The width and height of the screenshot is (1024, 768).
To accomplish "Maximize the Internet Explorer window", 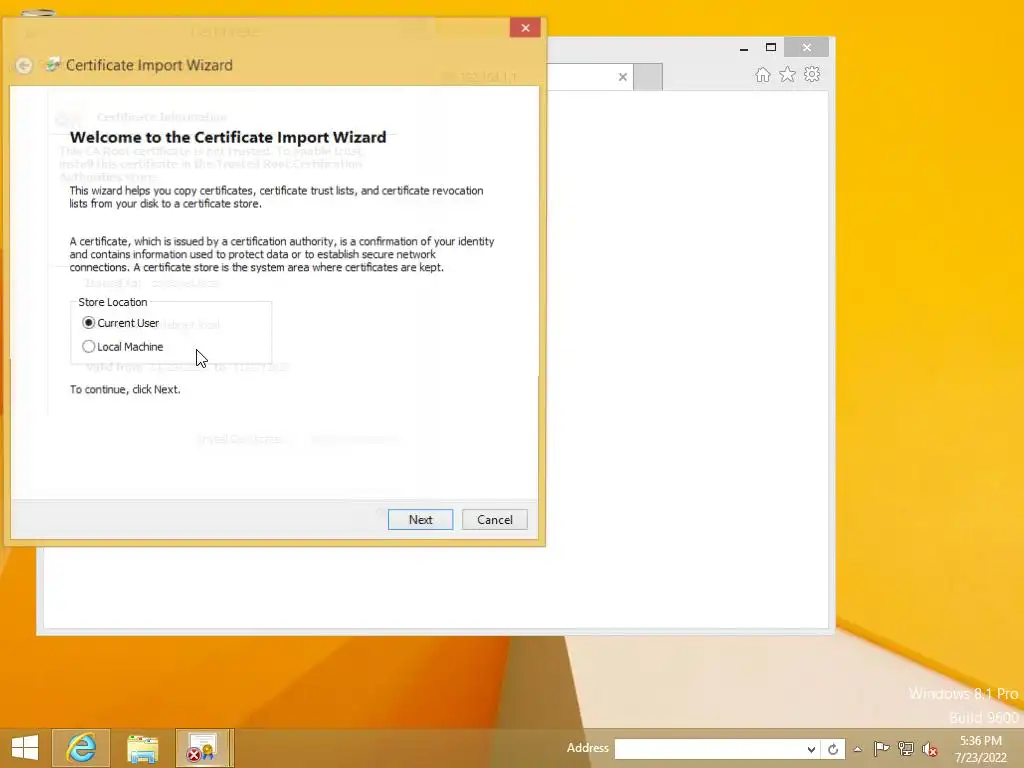I will tap(771, 48).
